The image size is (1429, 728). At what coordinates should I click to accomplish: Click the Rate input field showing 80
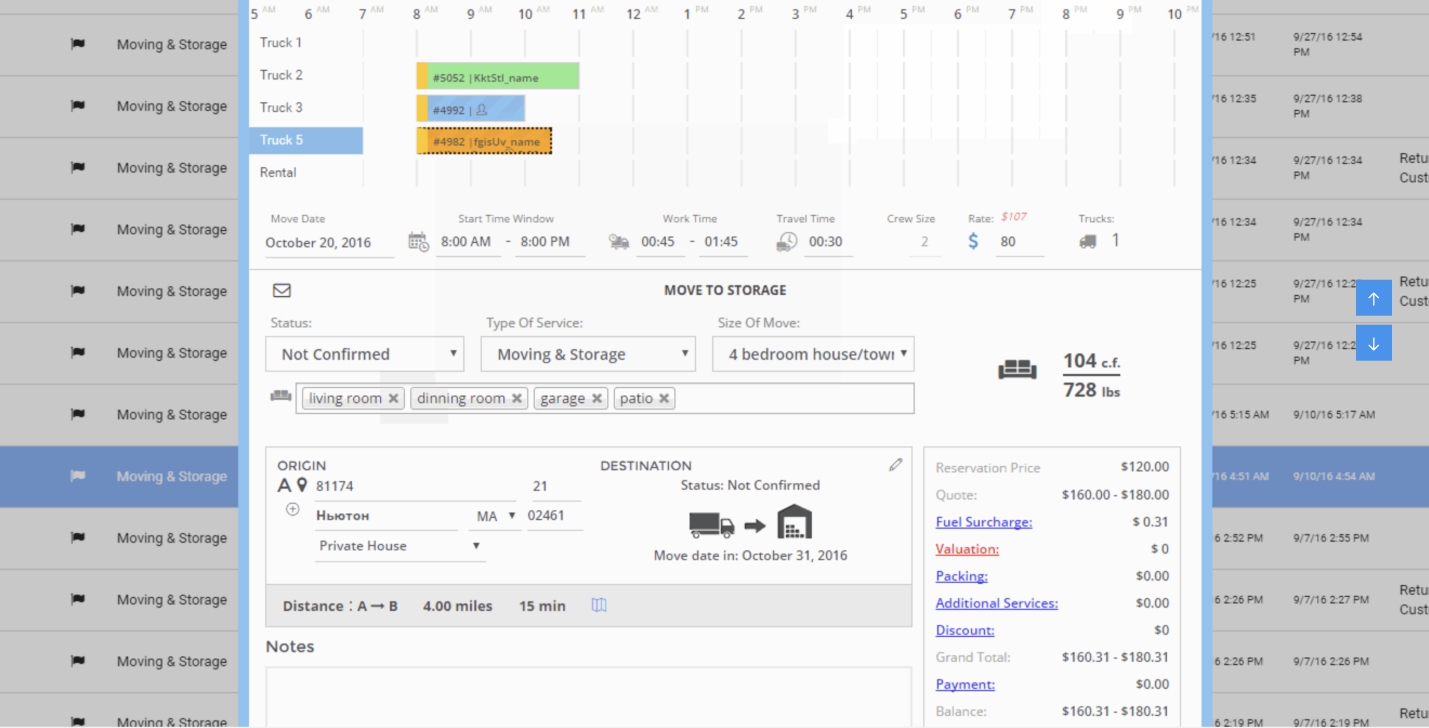[1018, 241]
